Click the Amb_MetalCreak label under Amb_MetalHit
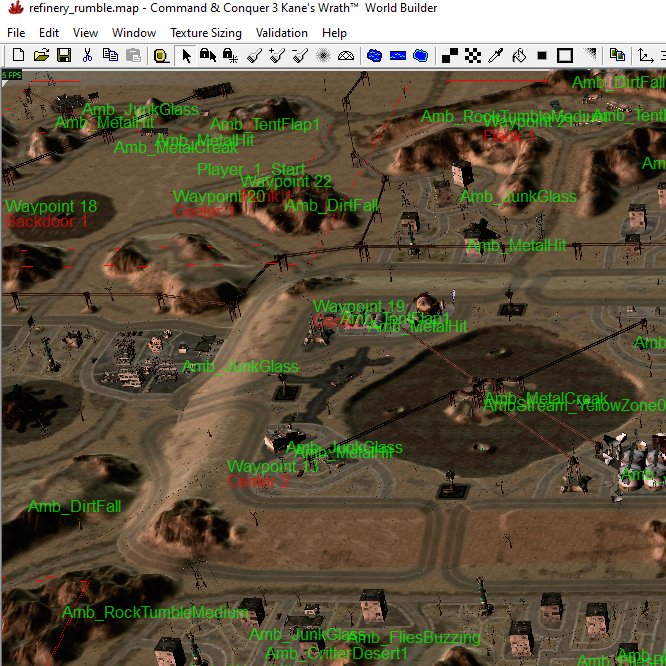This screenshot has width=666, height=666. point(176,148)
